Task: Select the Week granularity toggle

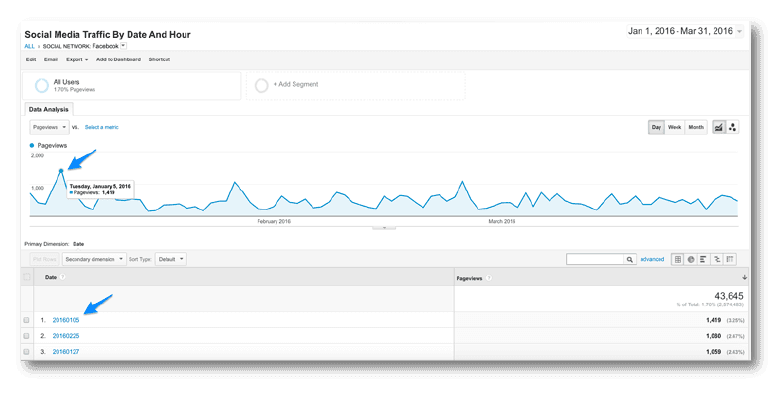Action: click(674, 127)
